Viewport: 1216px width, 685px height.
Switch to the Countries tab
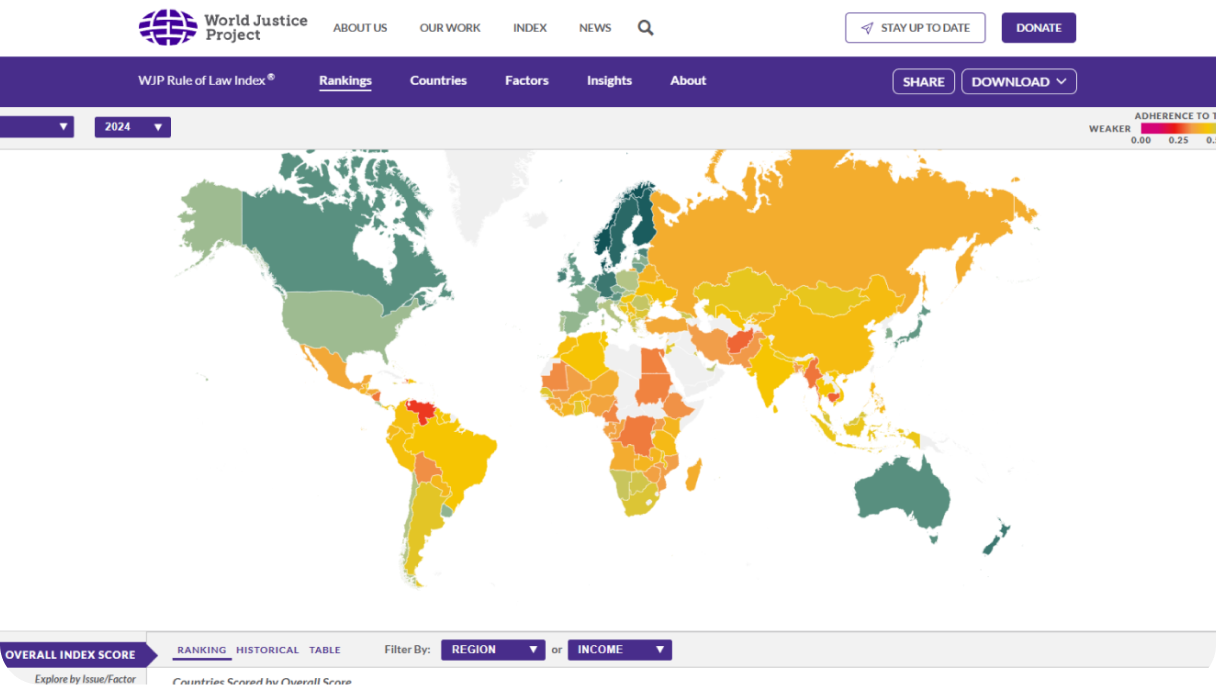(x=438, y=81)
